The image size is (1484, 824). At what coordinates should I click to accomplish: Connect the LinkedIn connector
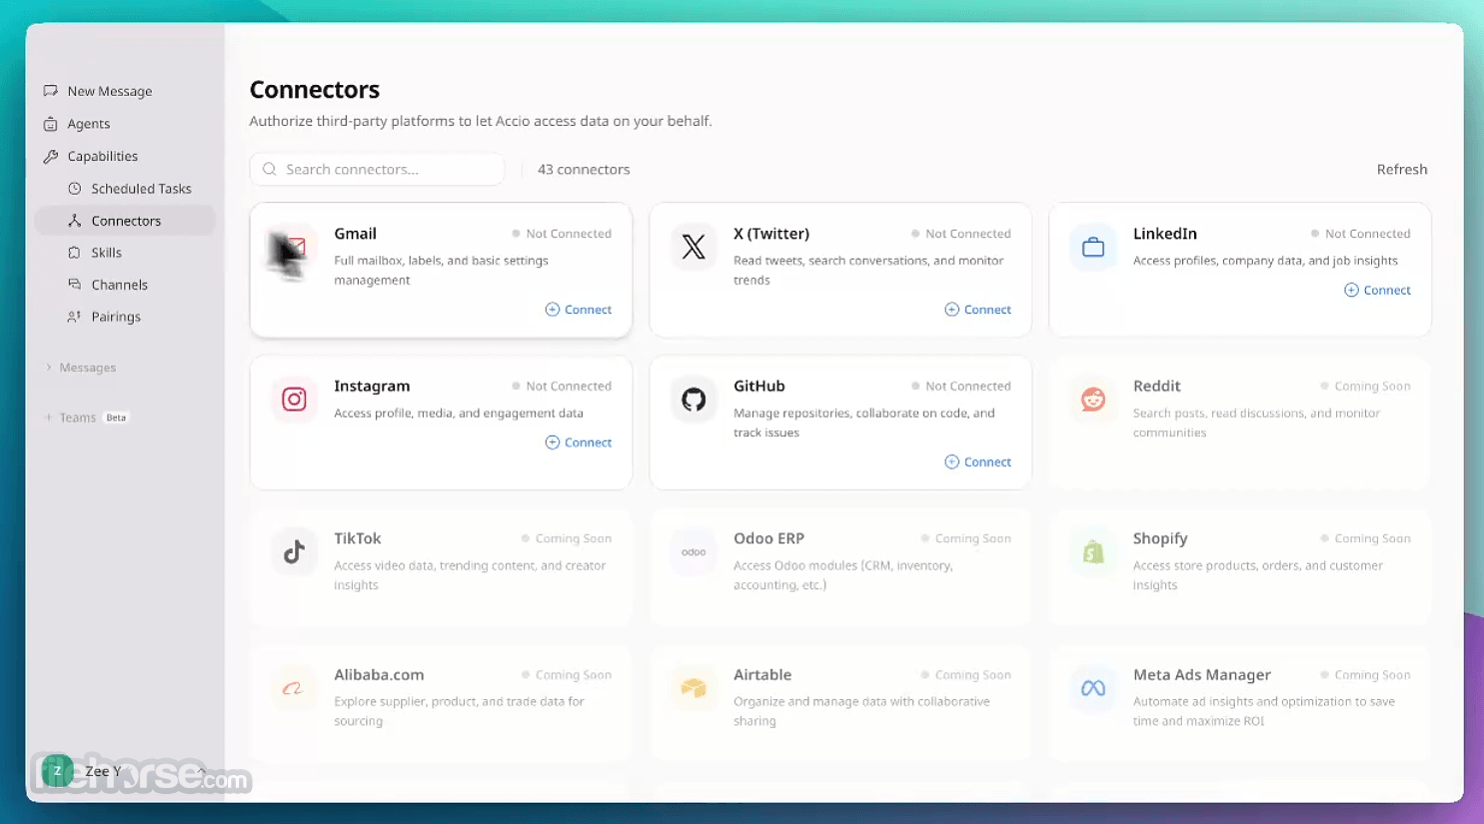1377,290
